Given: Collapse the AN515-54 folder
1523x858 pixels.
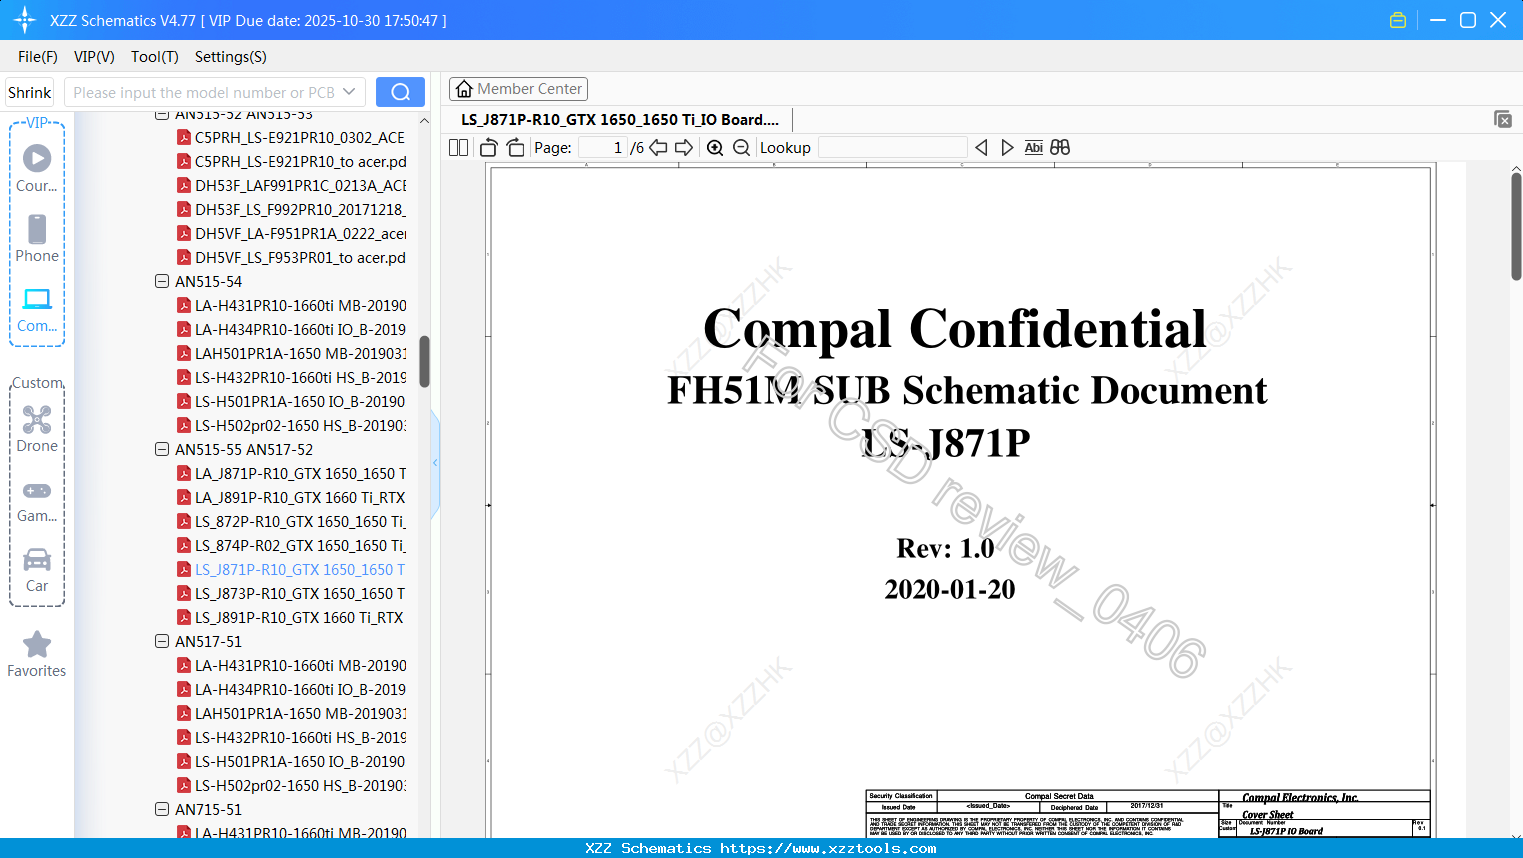Looking at the screenshot, I should [x=162, y=282].
